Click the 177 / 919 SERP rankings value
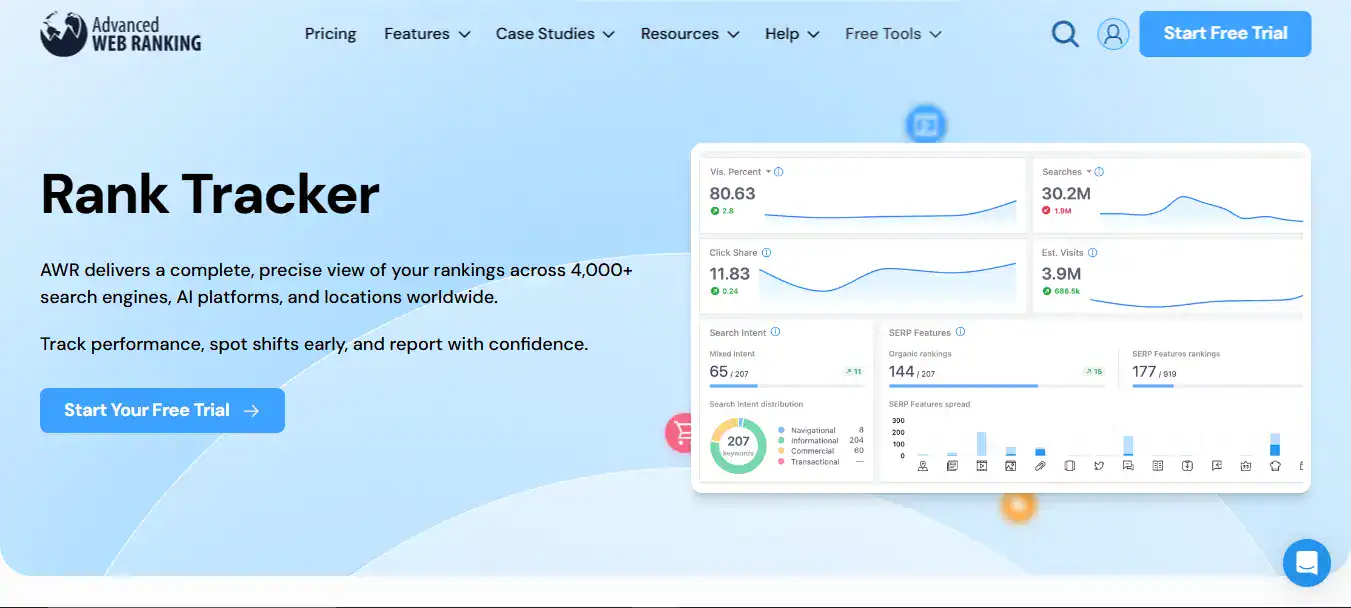The image size is (1351, 608). click(x=1154, y=372)
